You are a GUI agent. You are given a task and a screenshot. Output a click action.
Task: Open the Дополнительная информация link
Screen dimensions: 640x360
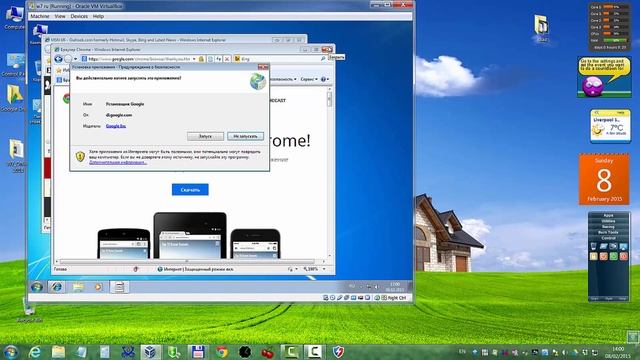(x=118, y=162)
